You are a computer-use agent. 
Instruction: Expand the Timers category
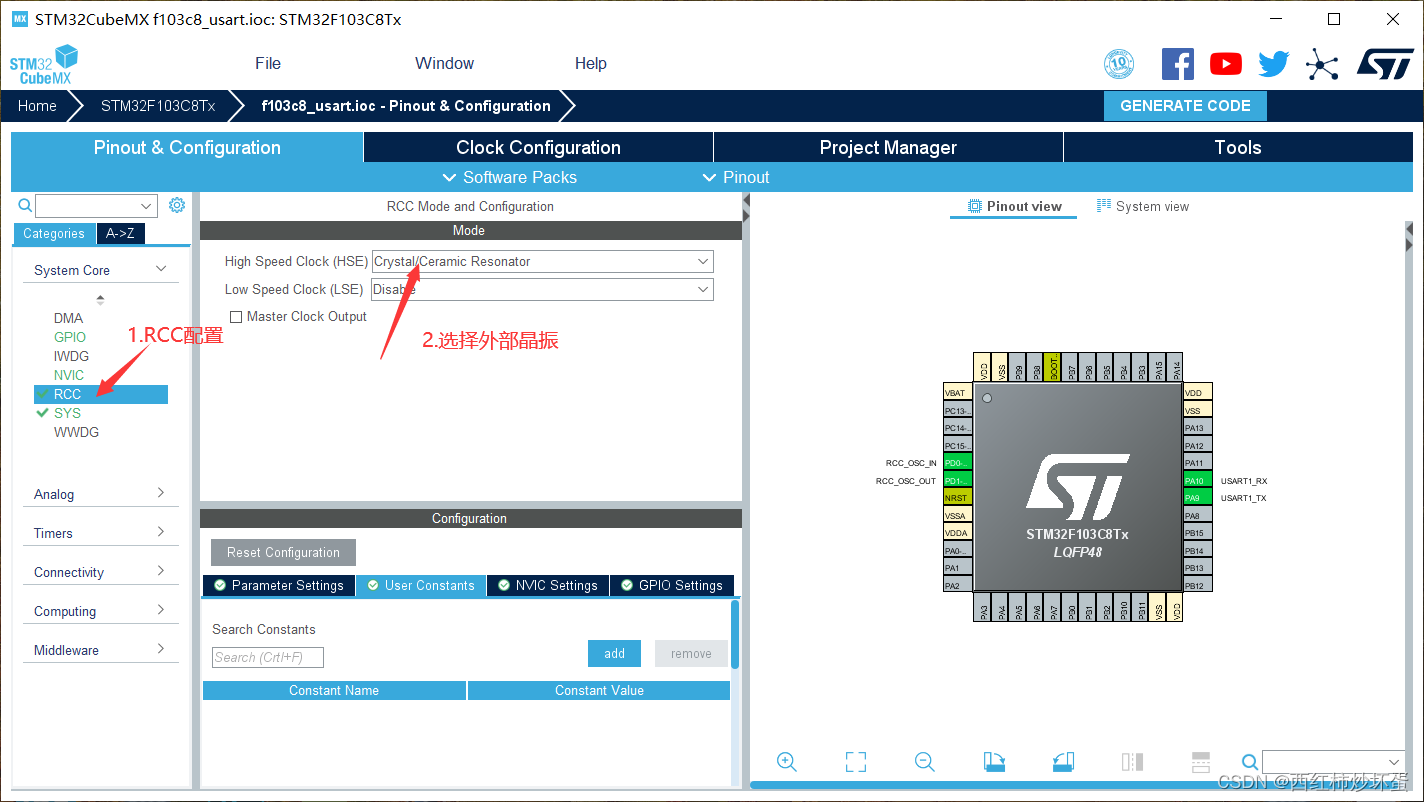(x=101, y=533)
